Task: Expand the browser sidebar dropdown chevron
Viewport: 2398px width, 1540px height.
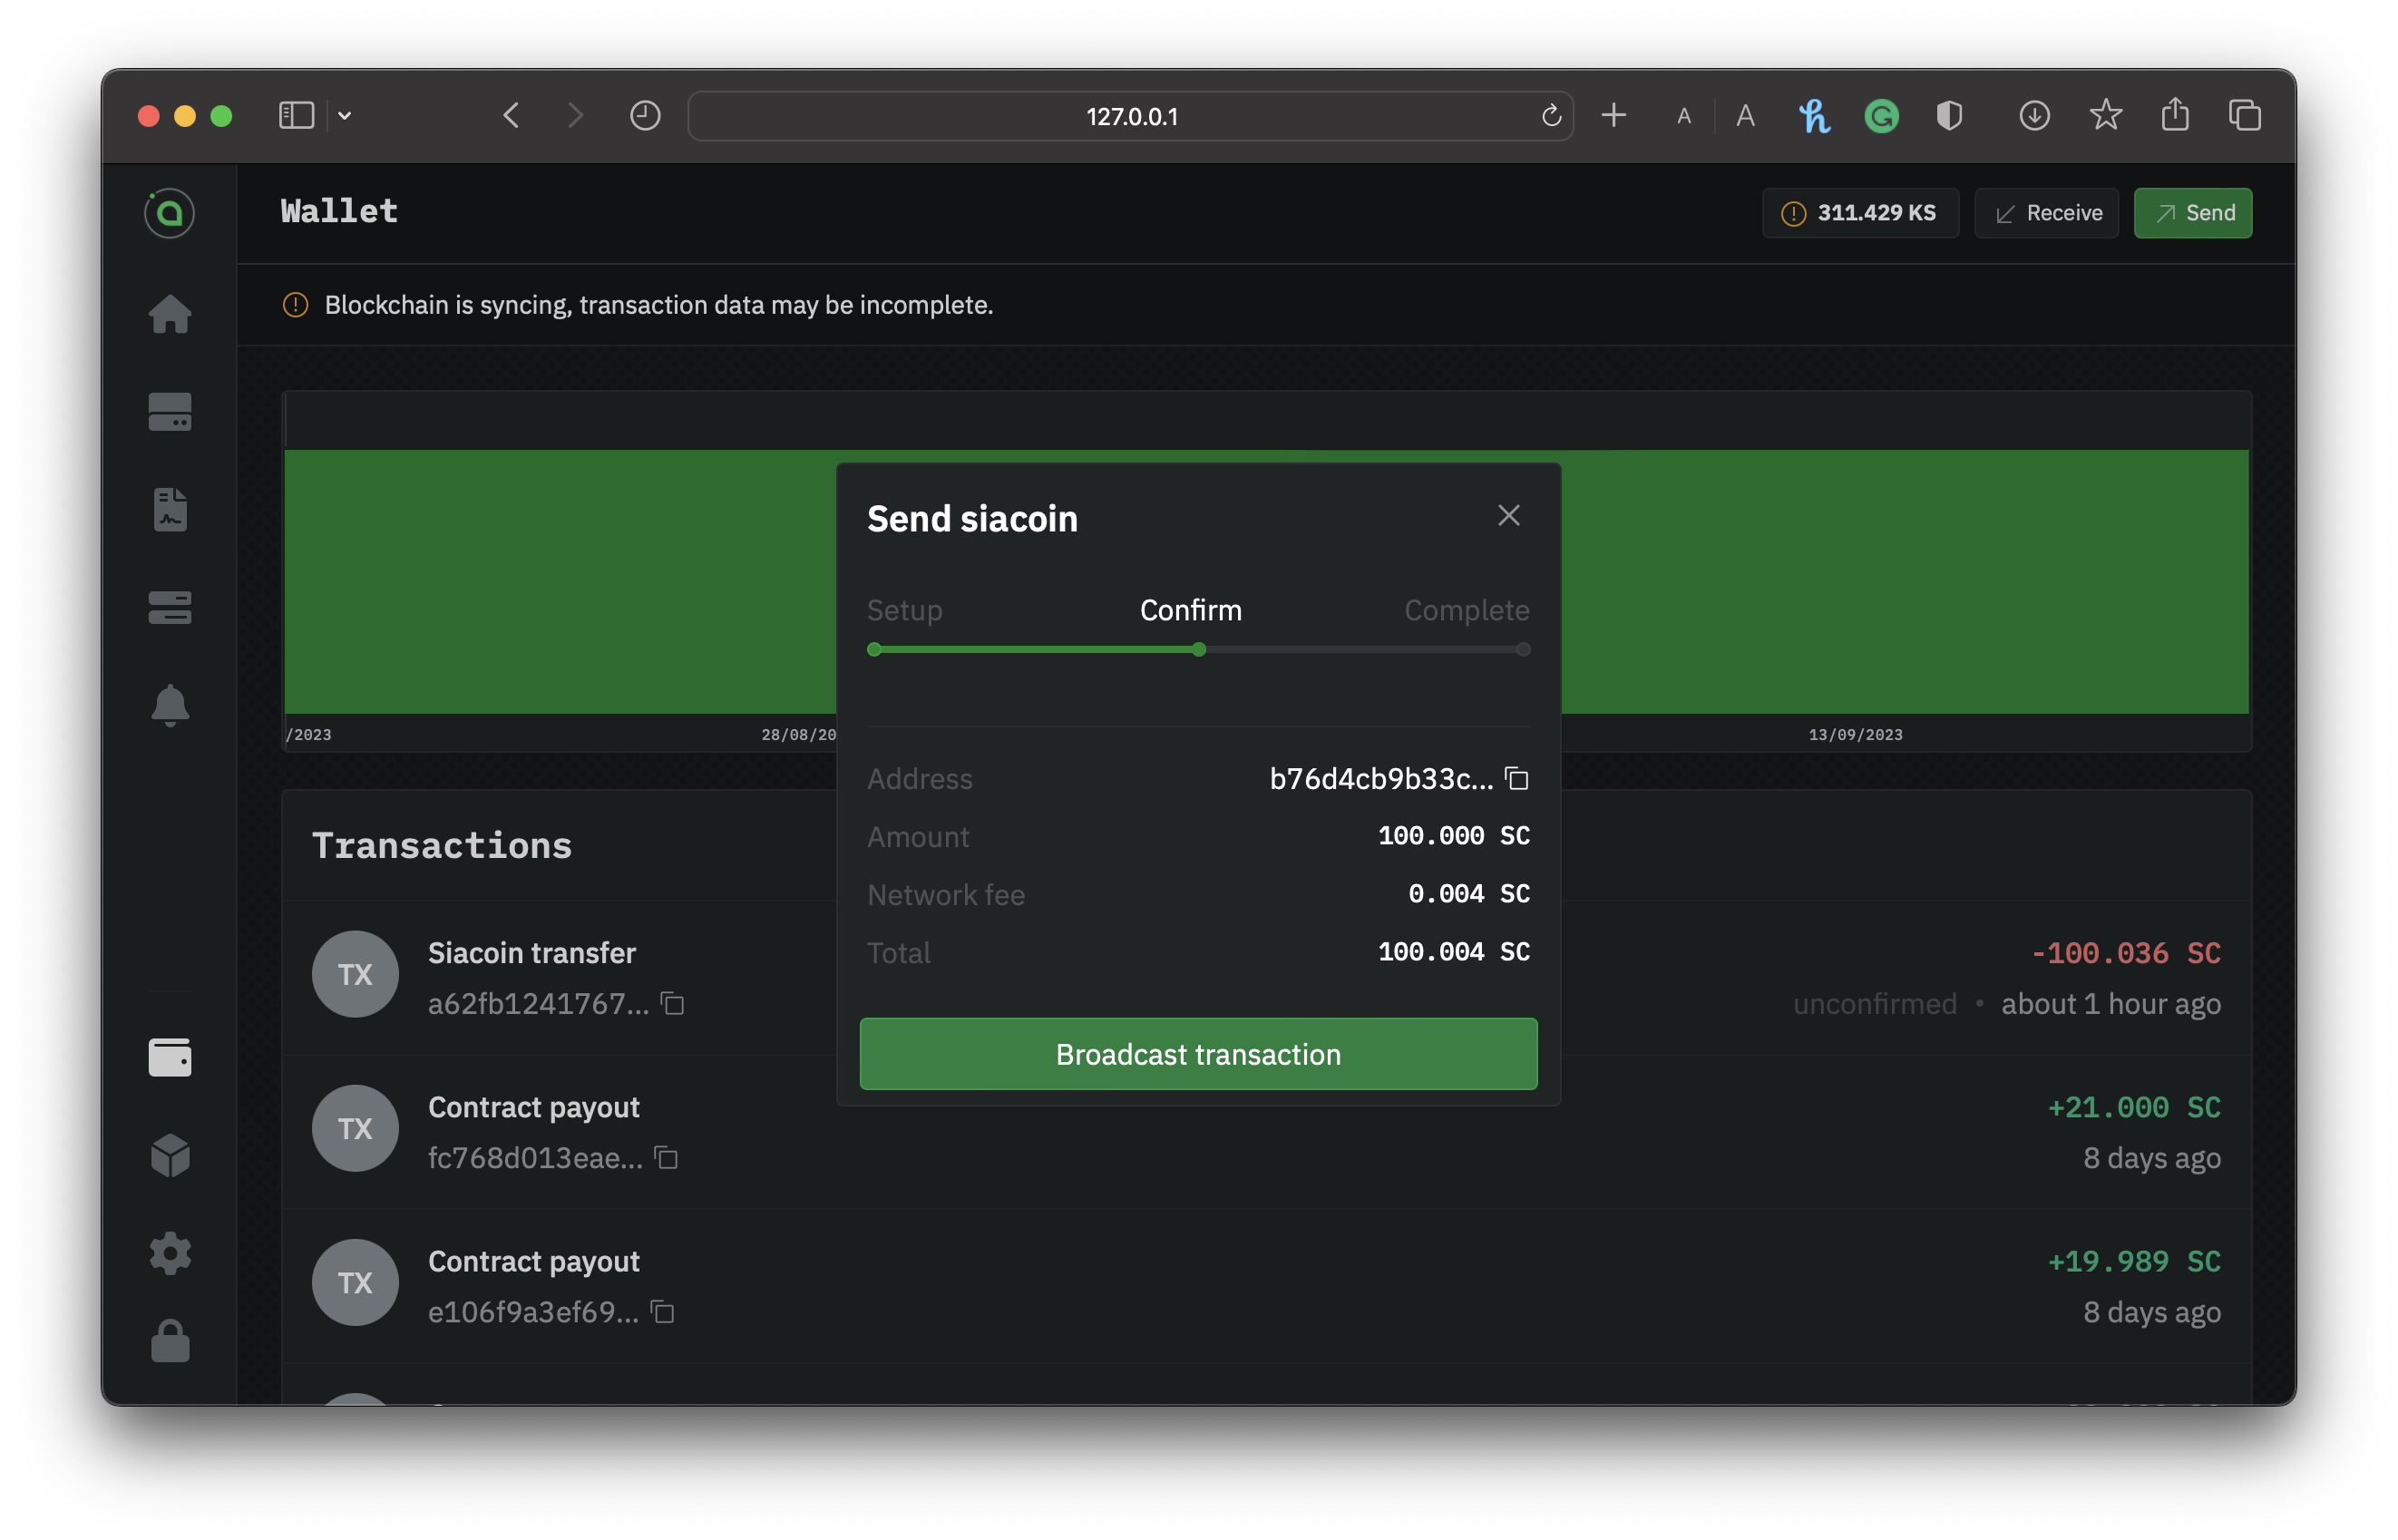Action: tap(345, 116)
